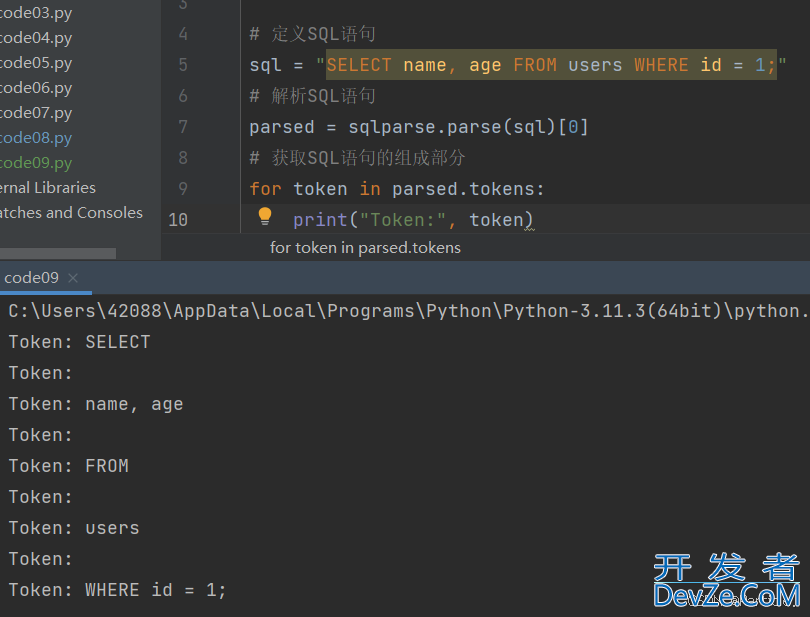Open code04.py in project tree
Image resolution: width=810 pixels, height=617 pixels.
click(36, 38)
